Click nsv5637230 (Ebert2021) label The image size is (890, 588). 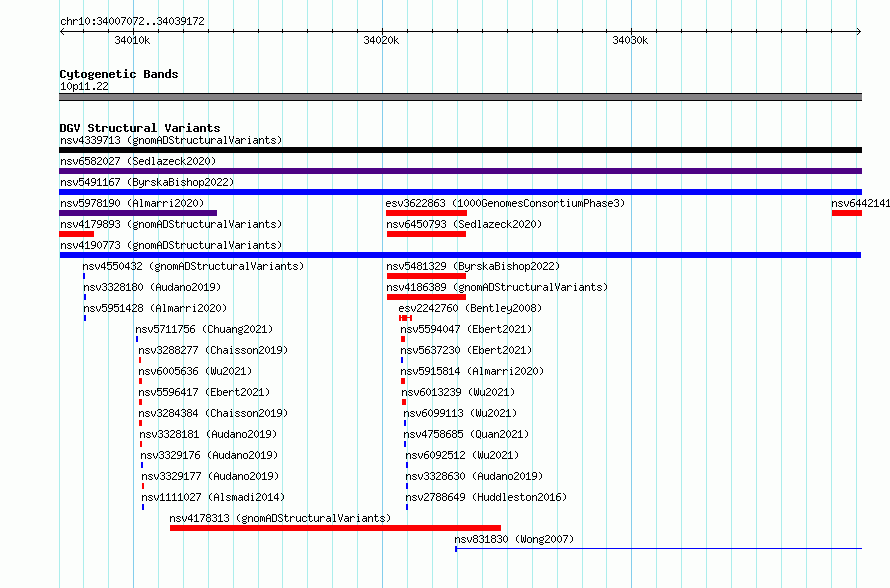(466, 350)
